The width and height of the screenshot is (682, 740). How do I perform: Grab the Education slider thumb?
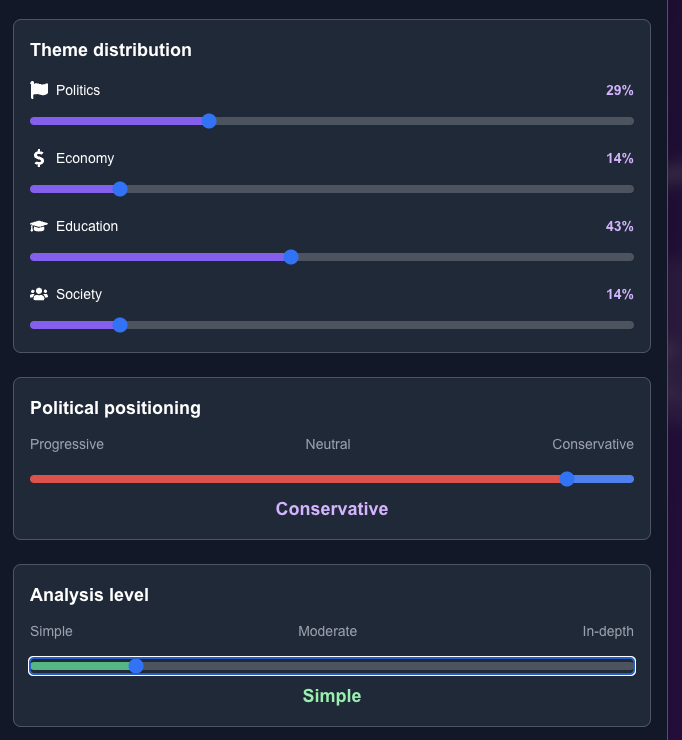pyautogui.click(x=291, y=257)
